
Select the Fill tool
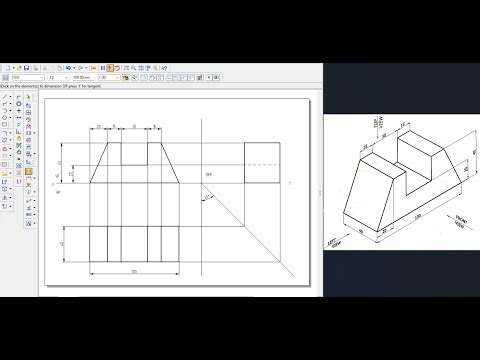tap(4, 165)
